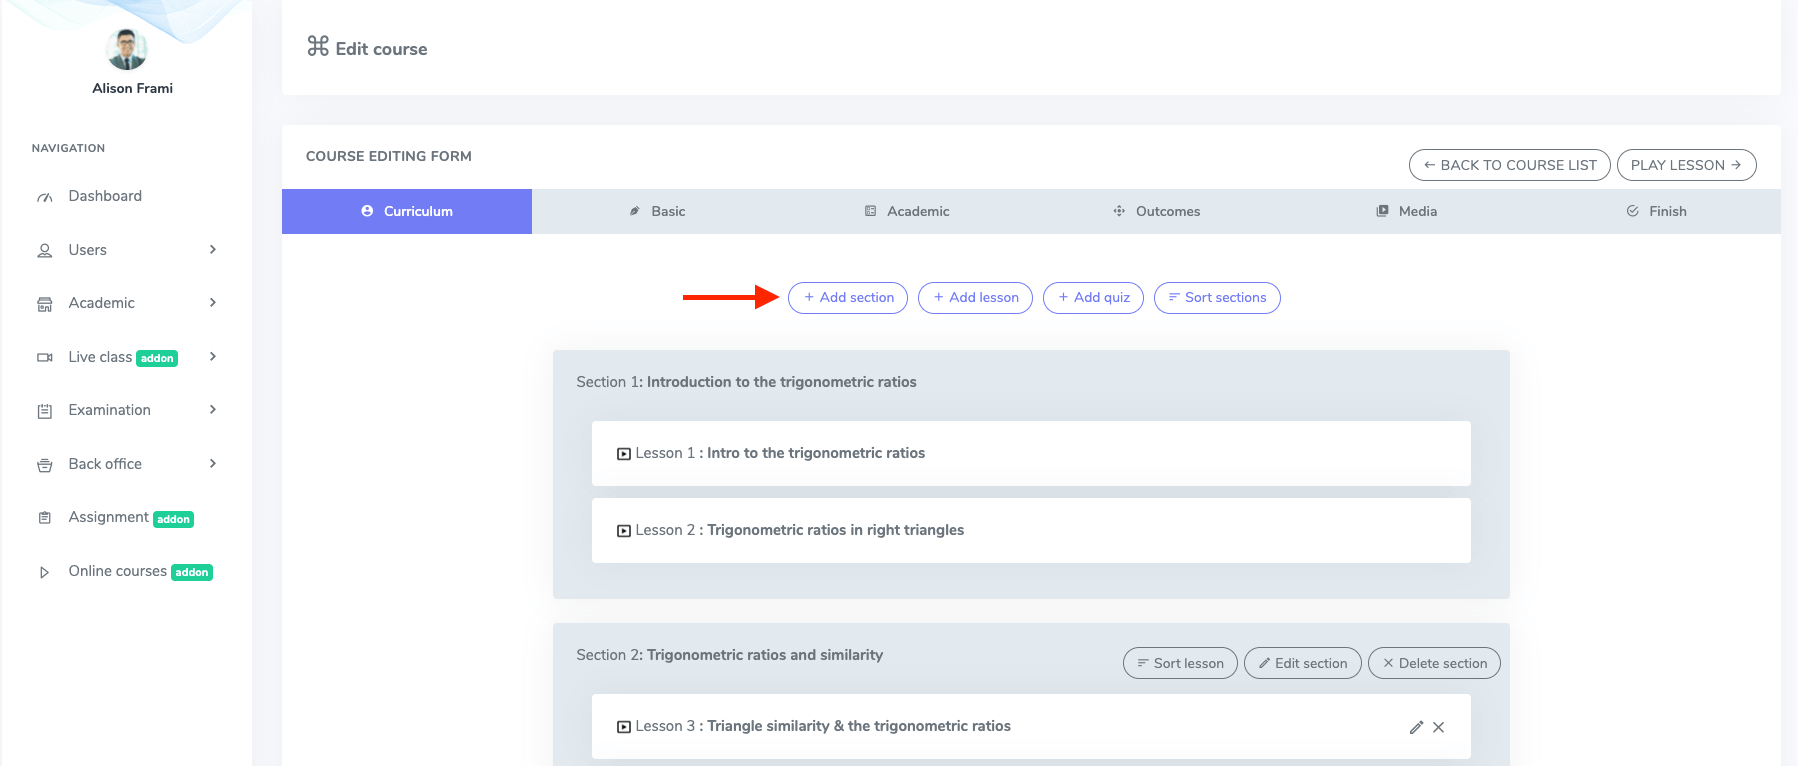The height and width of the screenshot is (766, 1798).
Task: Click the Assignment clipboard icon
Action: tap(44, 518)
